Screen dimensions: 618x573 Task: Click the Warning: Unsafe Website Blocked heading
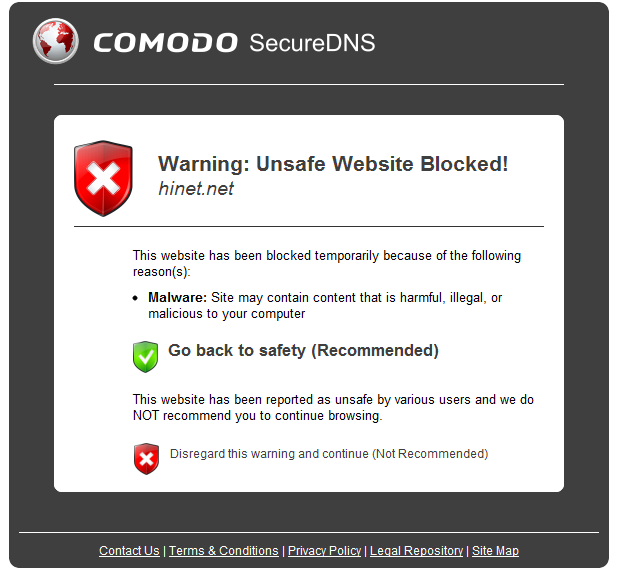tap(333, 164)
